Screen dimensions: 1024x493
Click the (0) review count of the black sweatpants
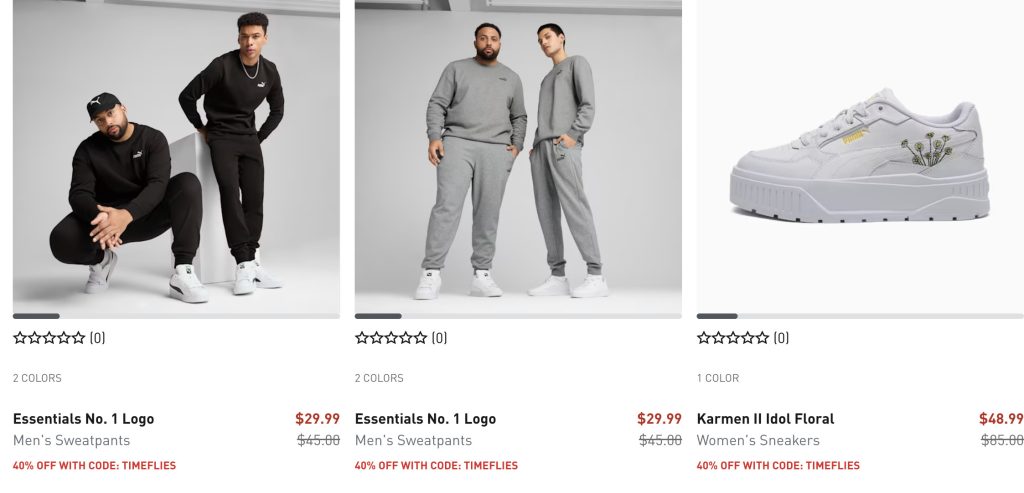[x=97, y=338]
